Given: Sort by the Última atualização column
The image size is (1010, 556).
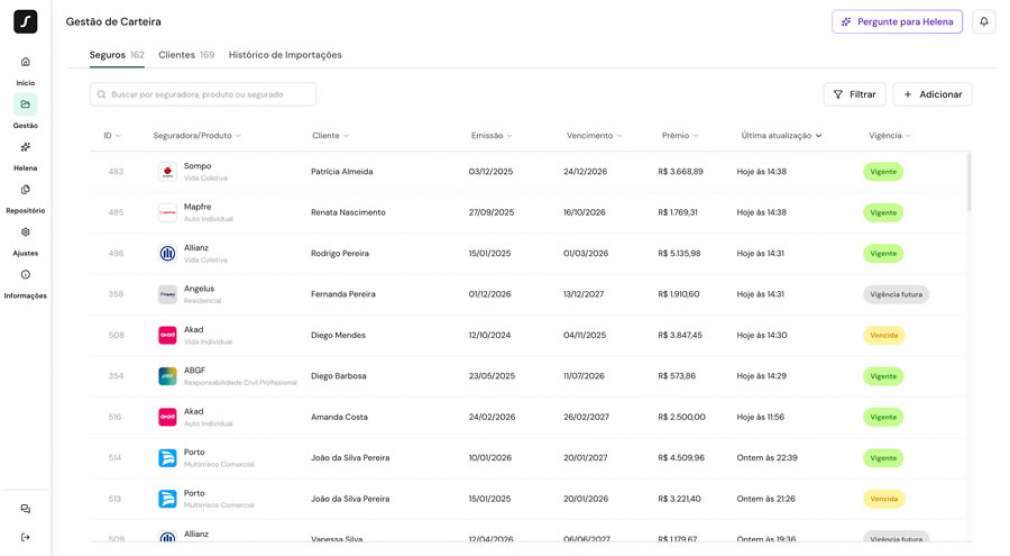Looking at the screenshot, I should click(x=782, y=135).
